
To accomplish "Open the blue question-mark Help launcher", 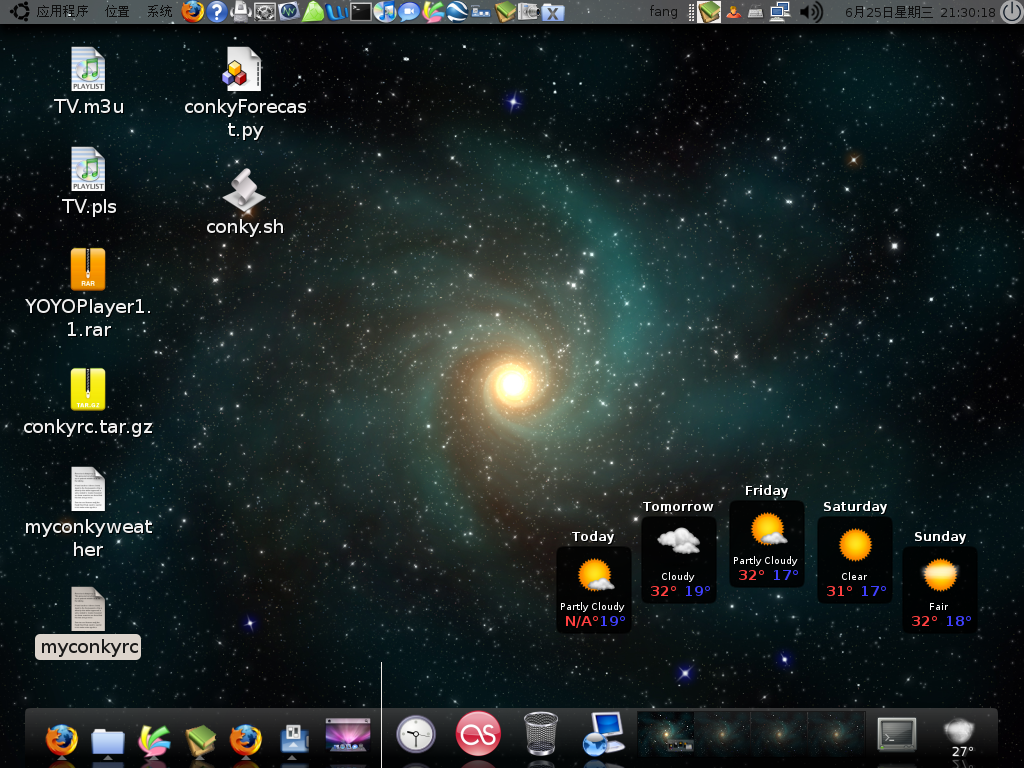I will click(x=217, y=11).
